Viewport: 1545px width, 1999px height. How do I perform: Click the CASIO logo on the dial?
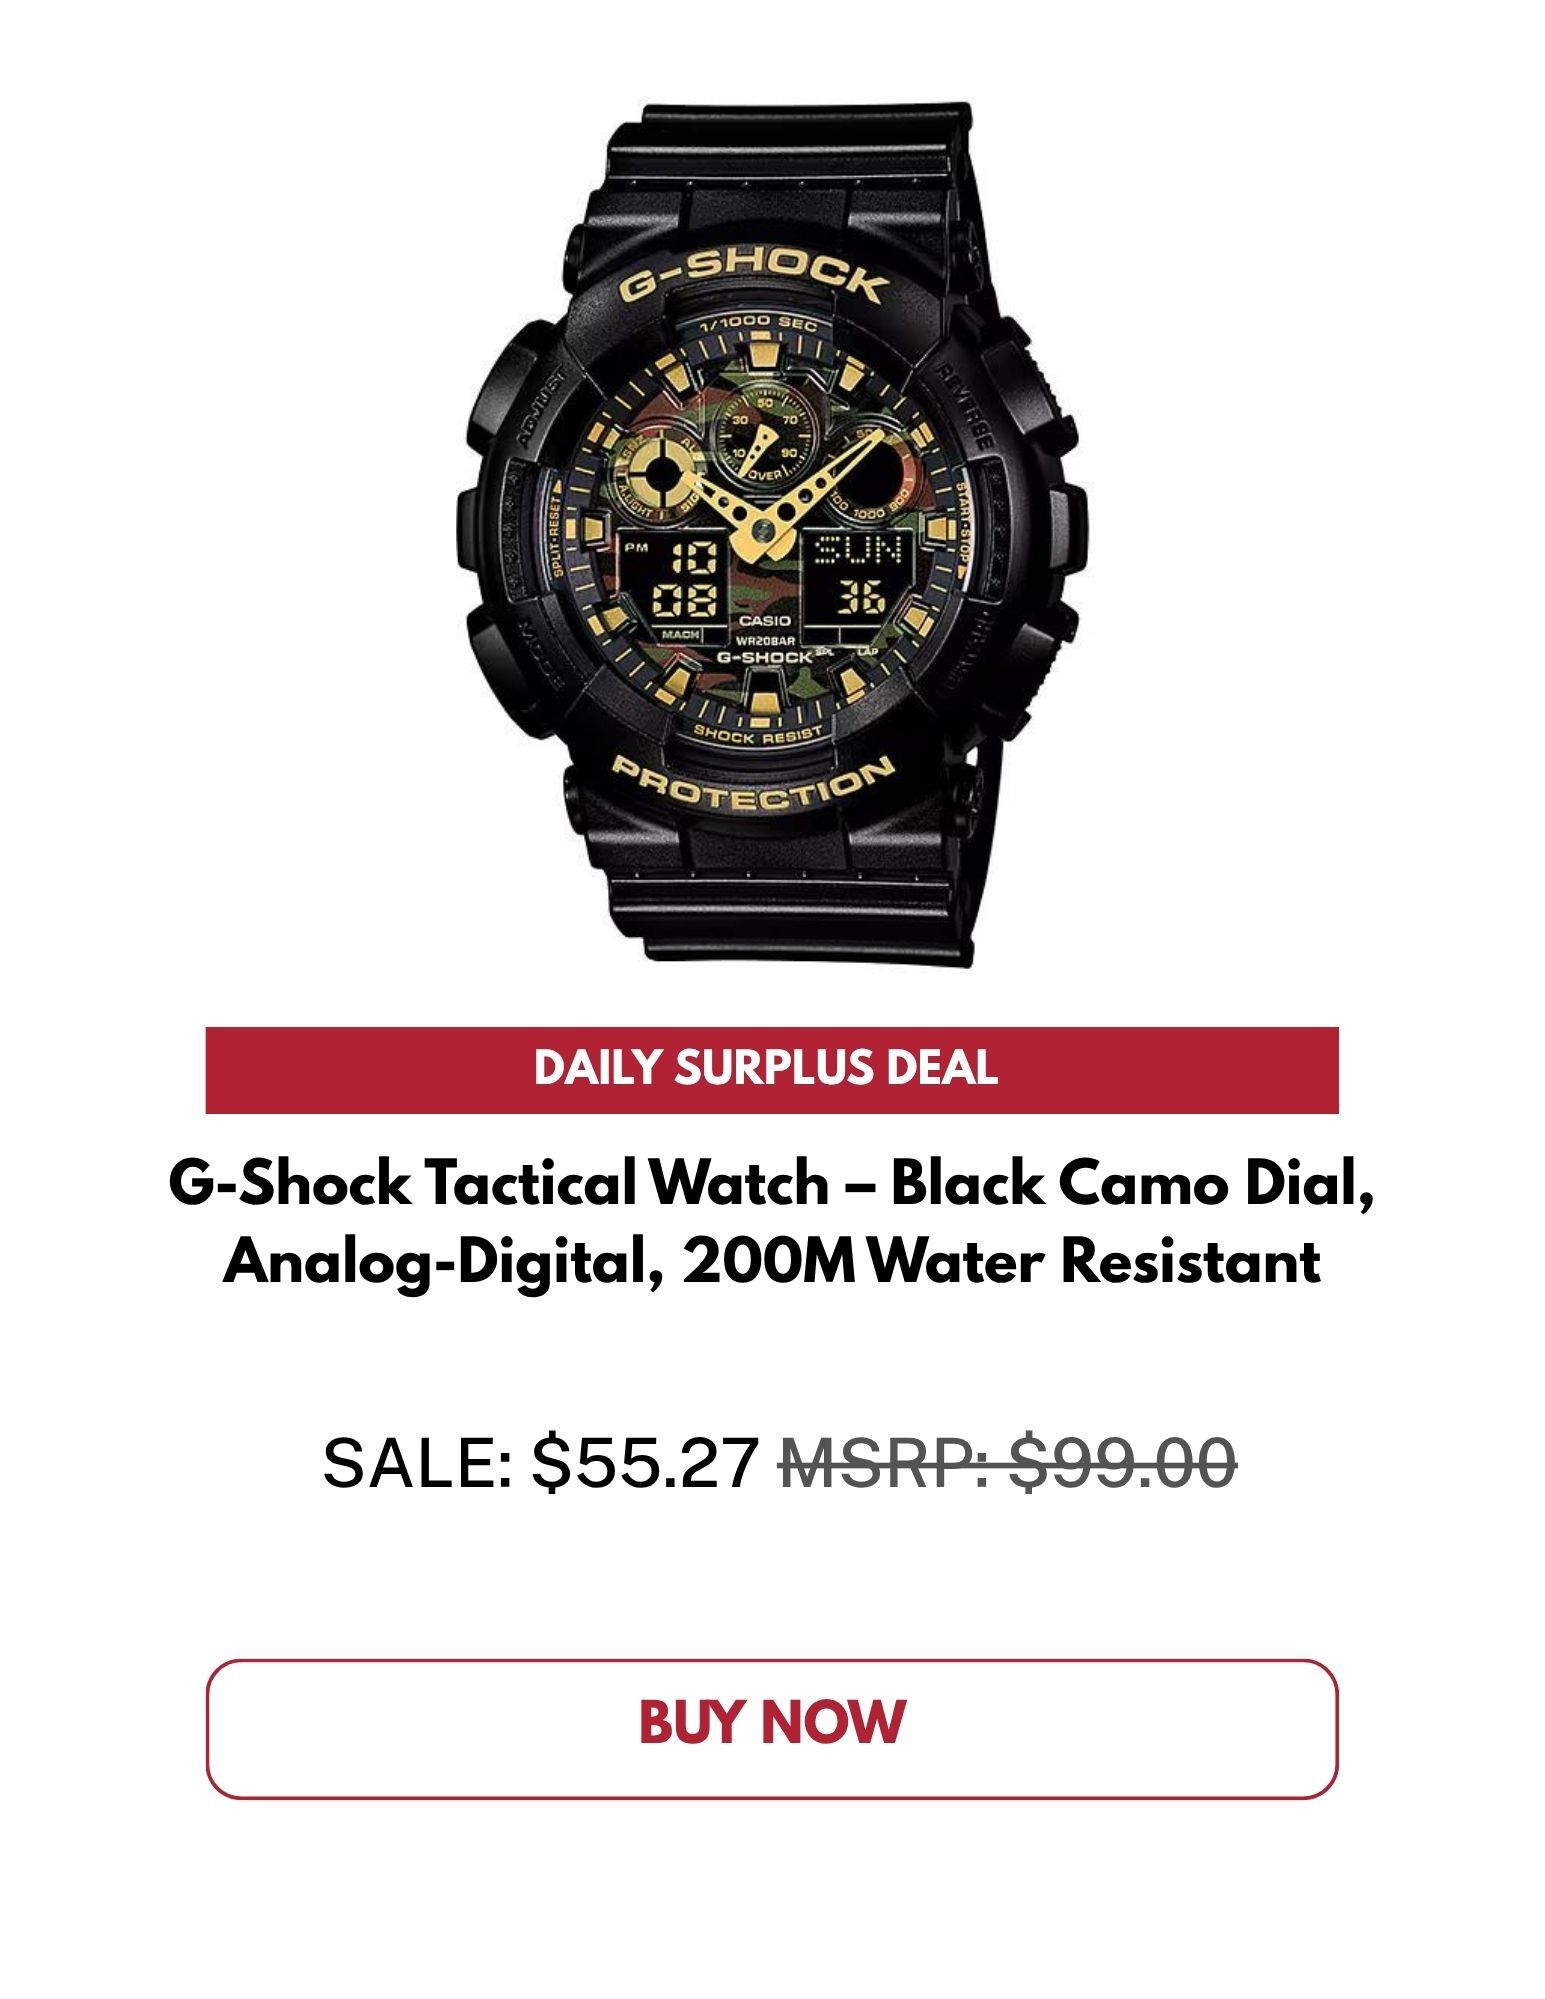click(x=763, y=620)
